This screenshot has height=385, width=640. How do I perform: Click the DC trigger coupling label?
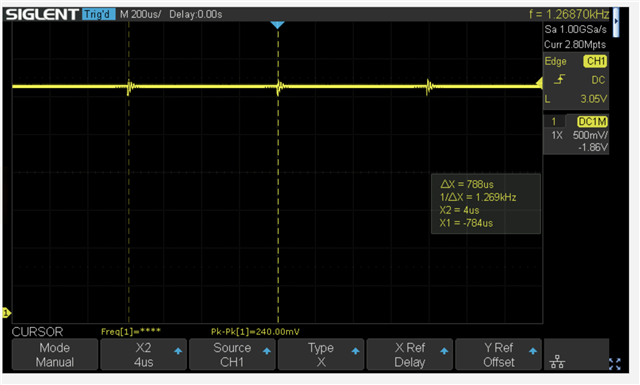point(598,80)
